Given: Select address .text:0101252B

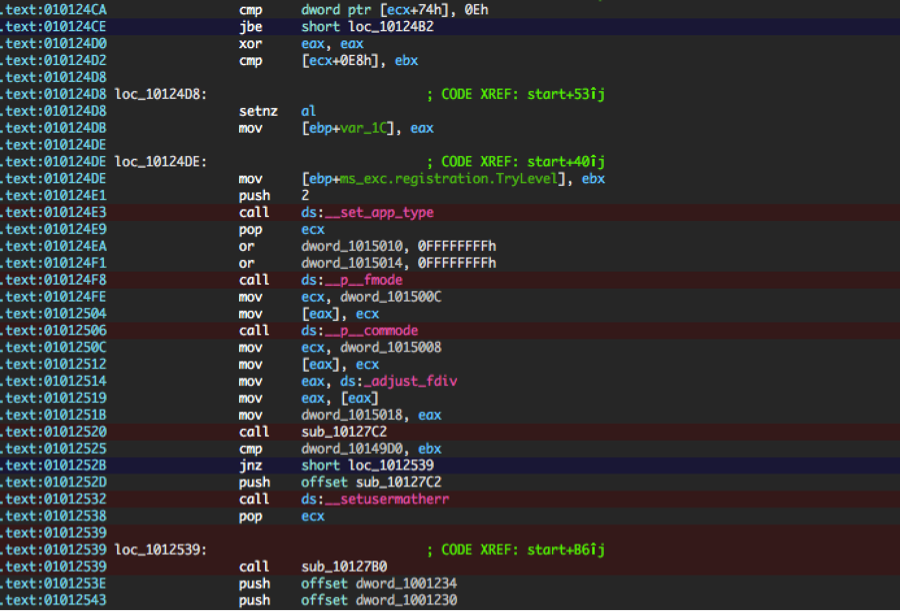Looking at the screenshot, I should [x=54, y=466].
